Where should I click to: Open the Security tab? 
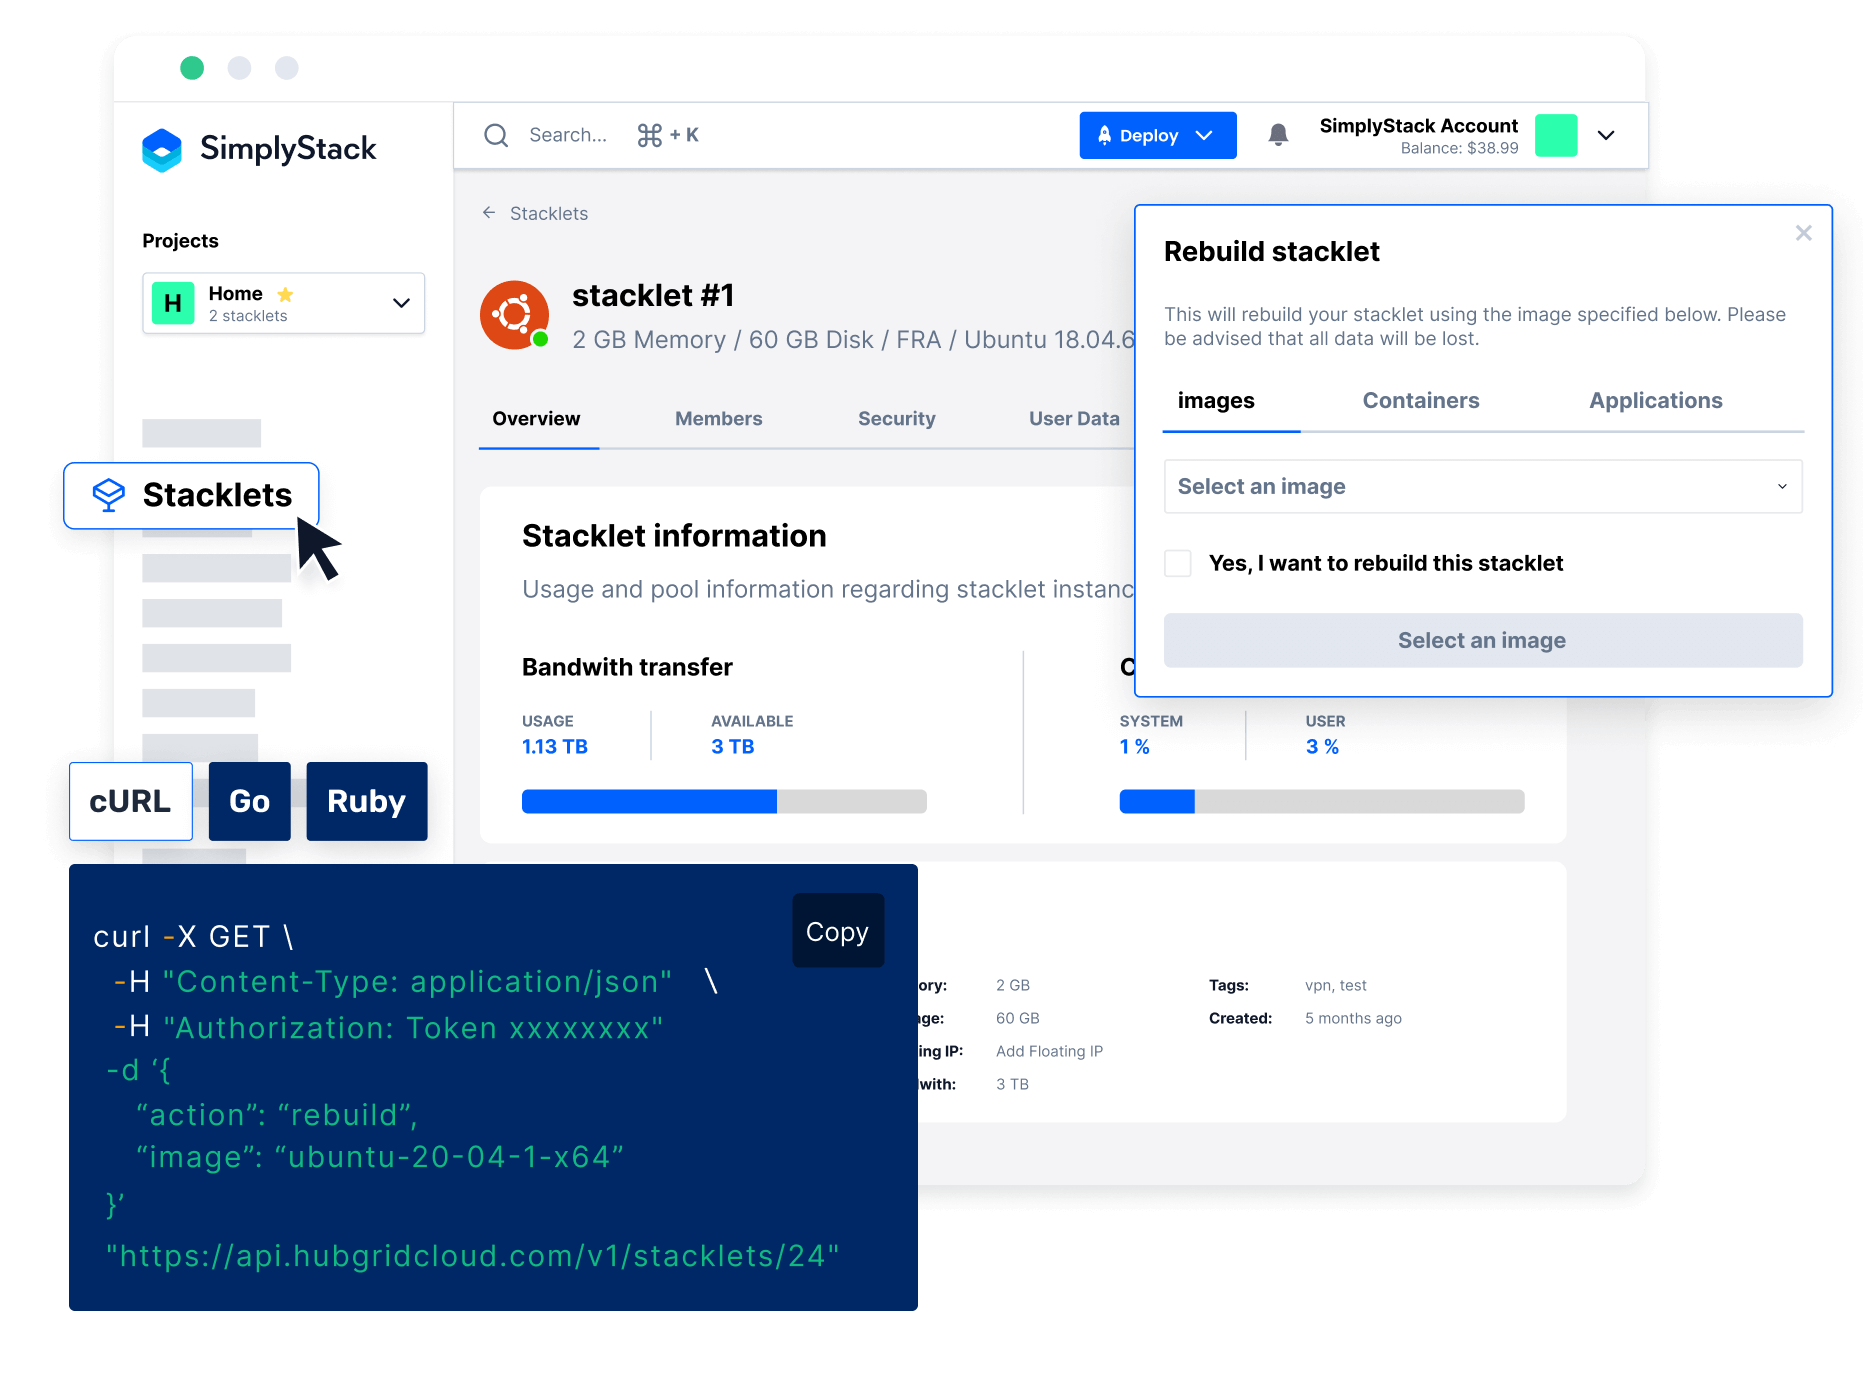click(x=897, y=419)
